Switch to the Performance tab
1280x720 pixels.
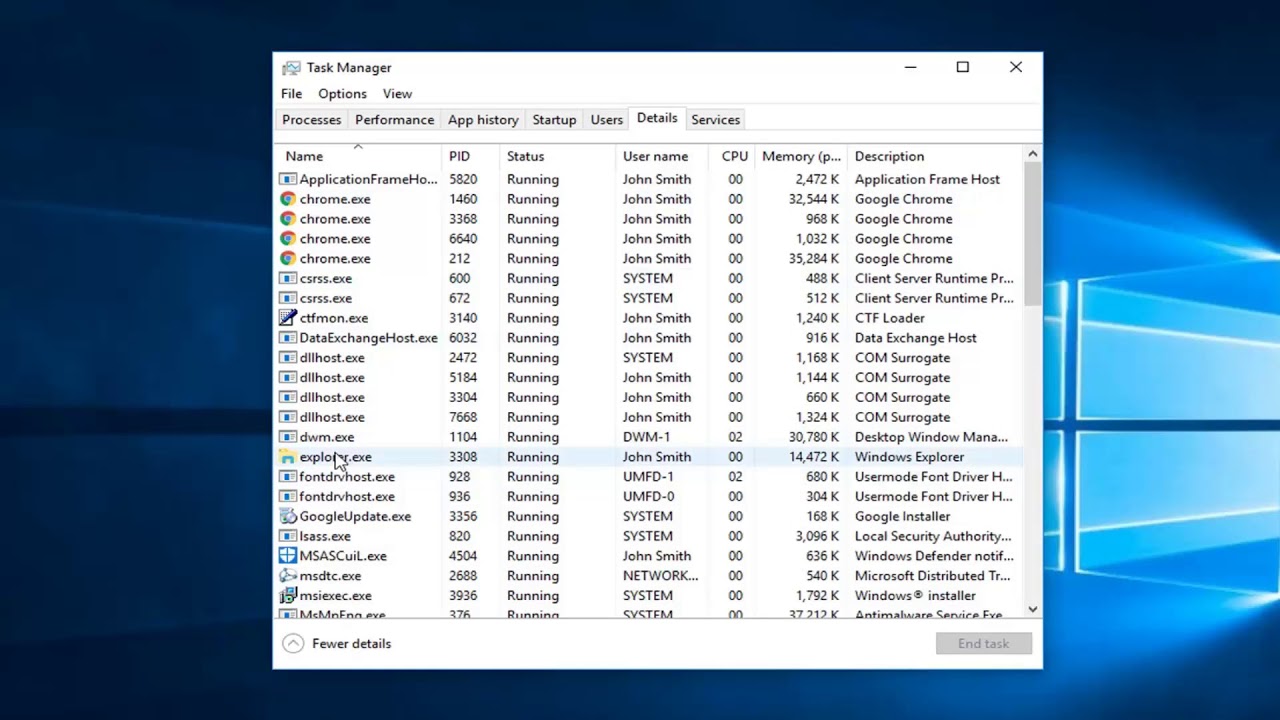(x=394, y=120)
